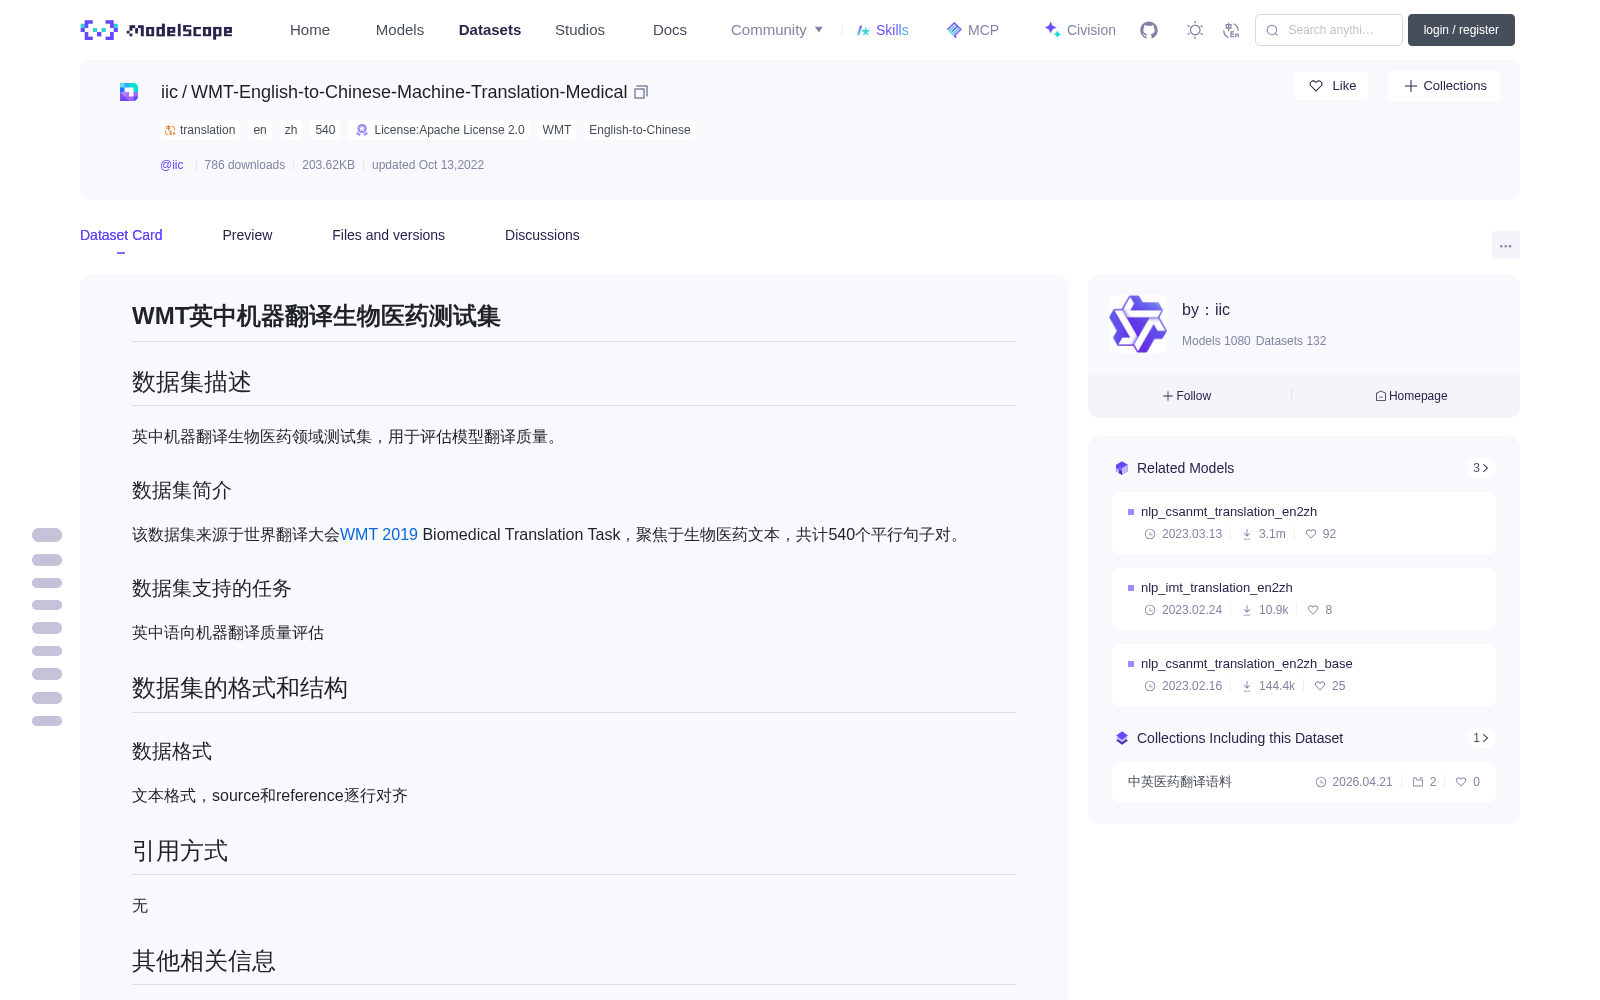Expand Collections list via 1 chevron

tap(1481, 738)
